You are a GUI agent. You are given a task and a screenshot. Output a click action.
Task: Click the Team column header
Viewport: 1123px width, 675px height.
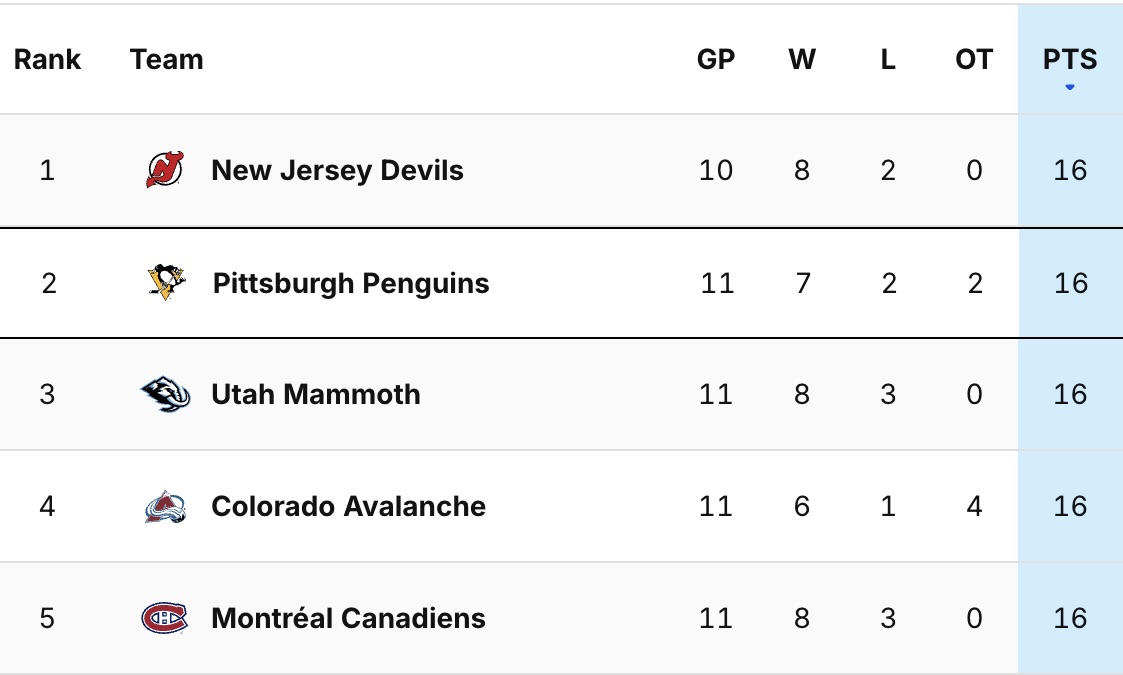[x=167, y=60]
